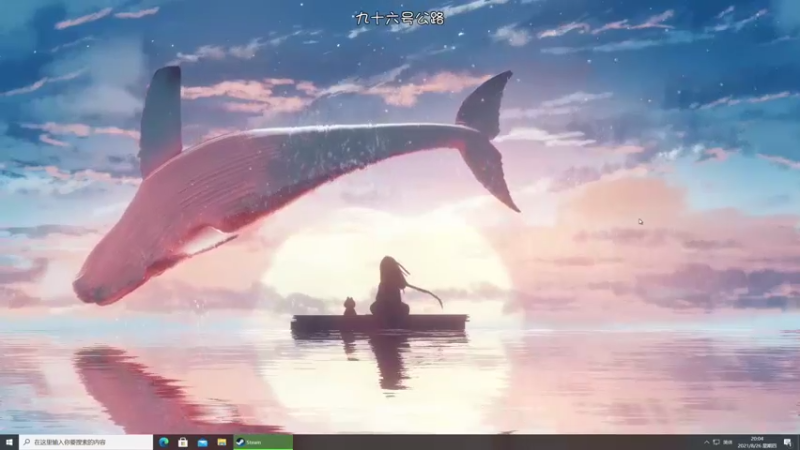Open the clock and date flyout
The width and height of the screenshot is (800, 450).
point(757,442)
